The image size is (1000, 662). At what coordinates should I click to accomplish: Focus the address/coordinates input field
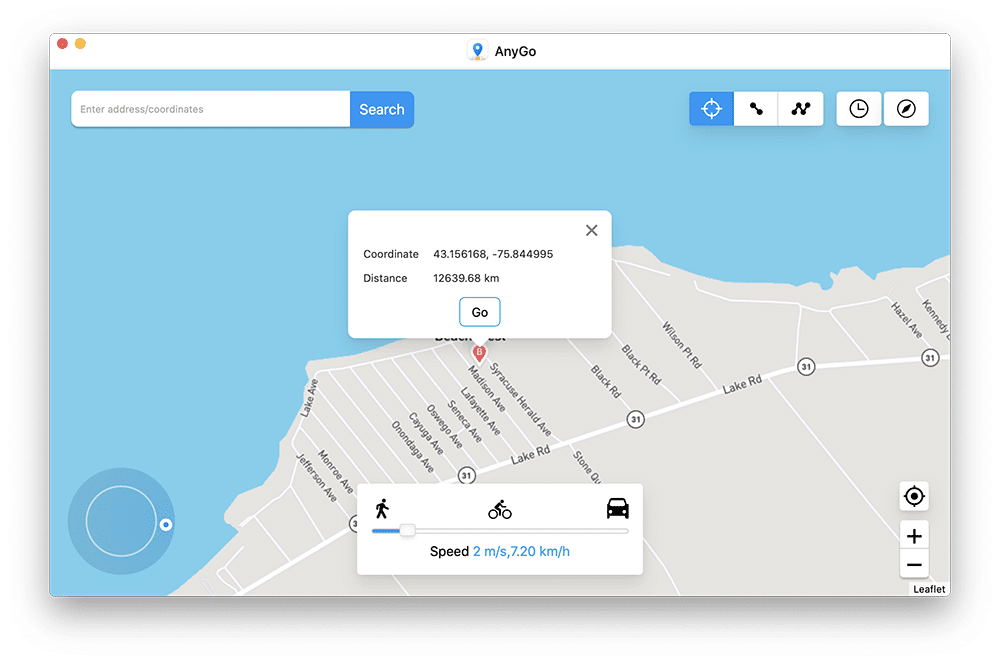coord(210,109)
